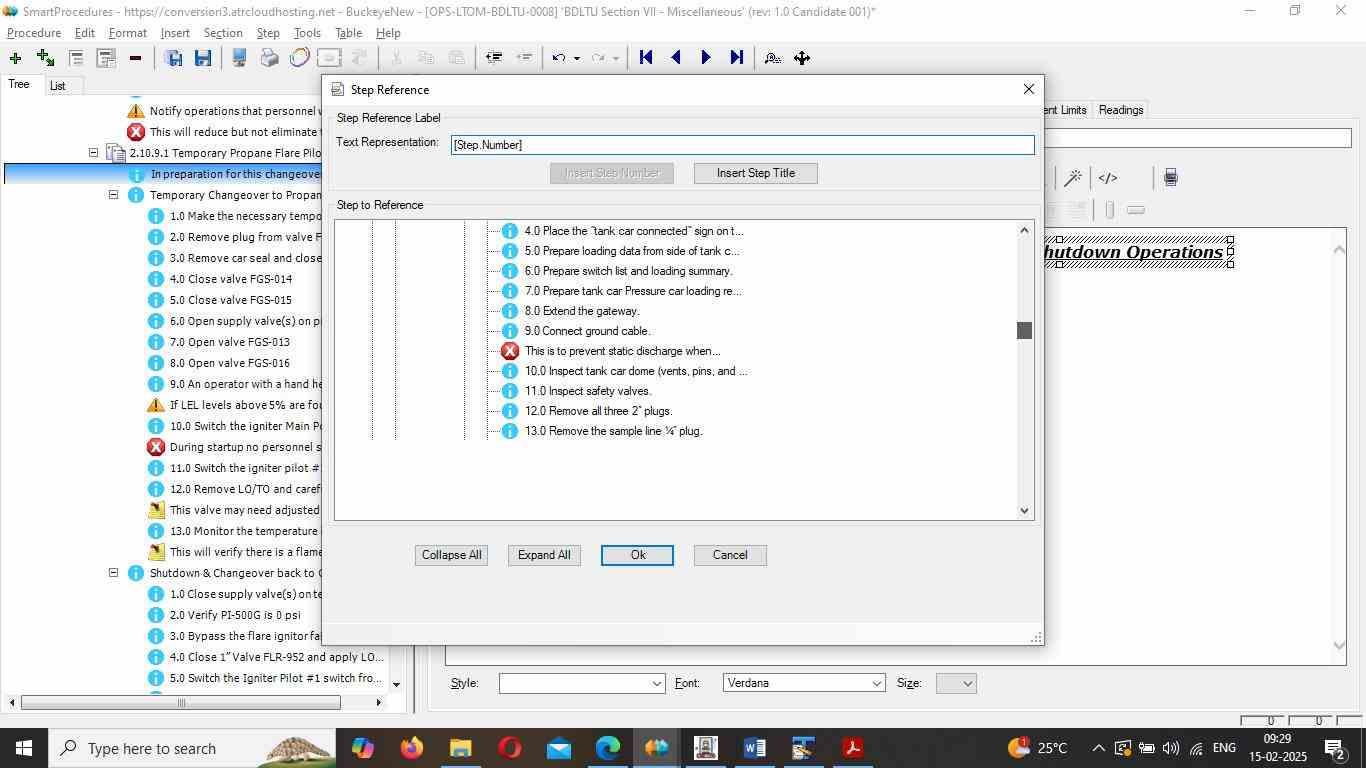This screenshot has height=768, width=1366.
Task: Open Microsoft Word from the taskbar
Action: coord(755,748)
